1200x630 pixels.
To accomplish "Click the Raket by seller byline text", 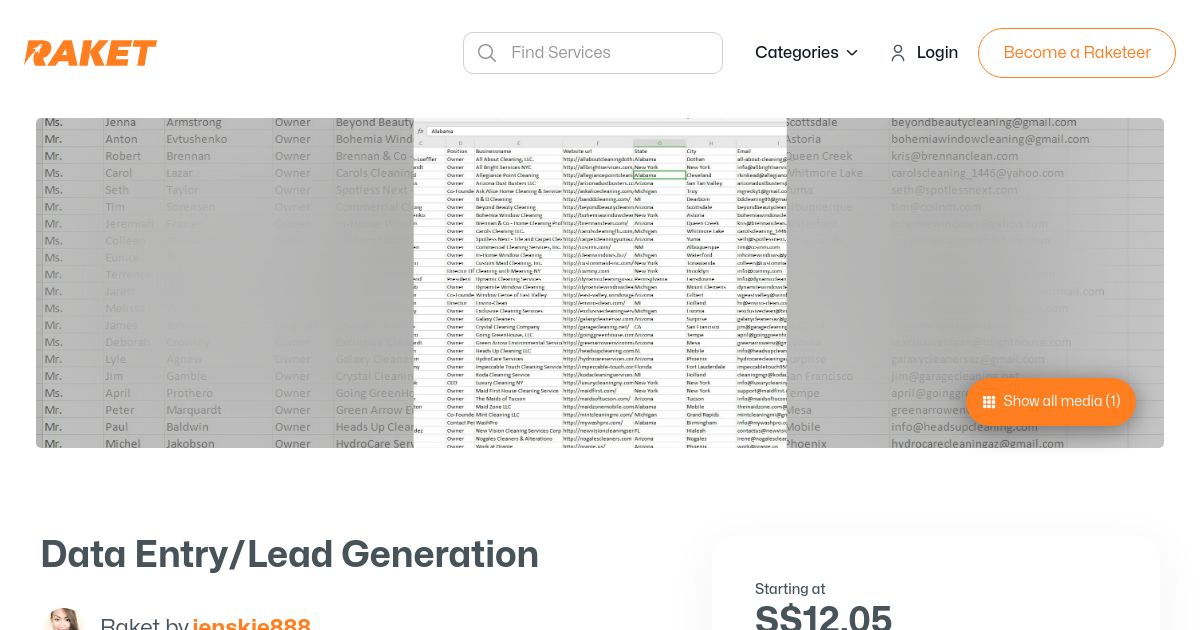I will pyautogui.click(x=146, y=622).
